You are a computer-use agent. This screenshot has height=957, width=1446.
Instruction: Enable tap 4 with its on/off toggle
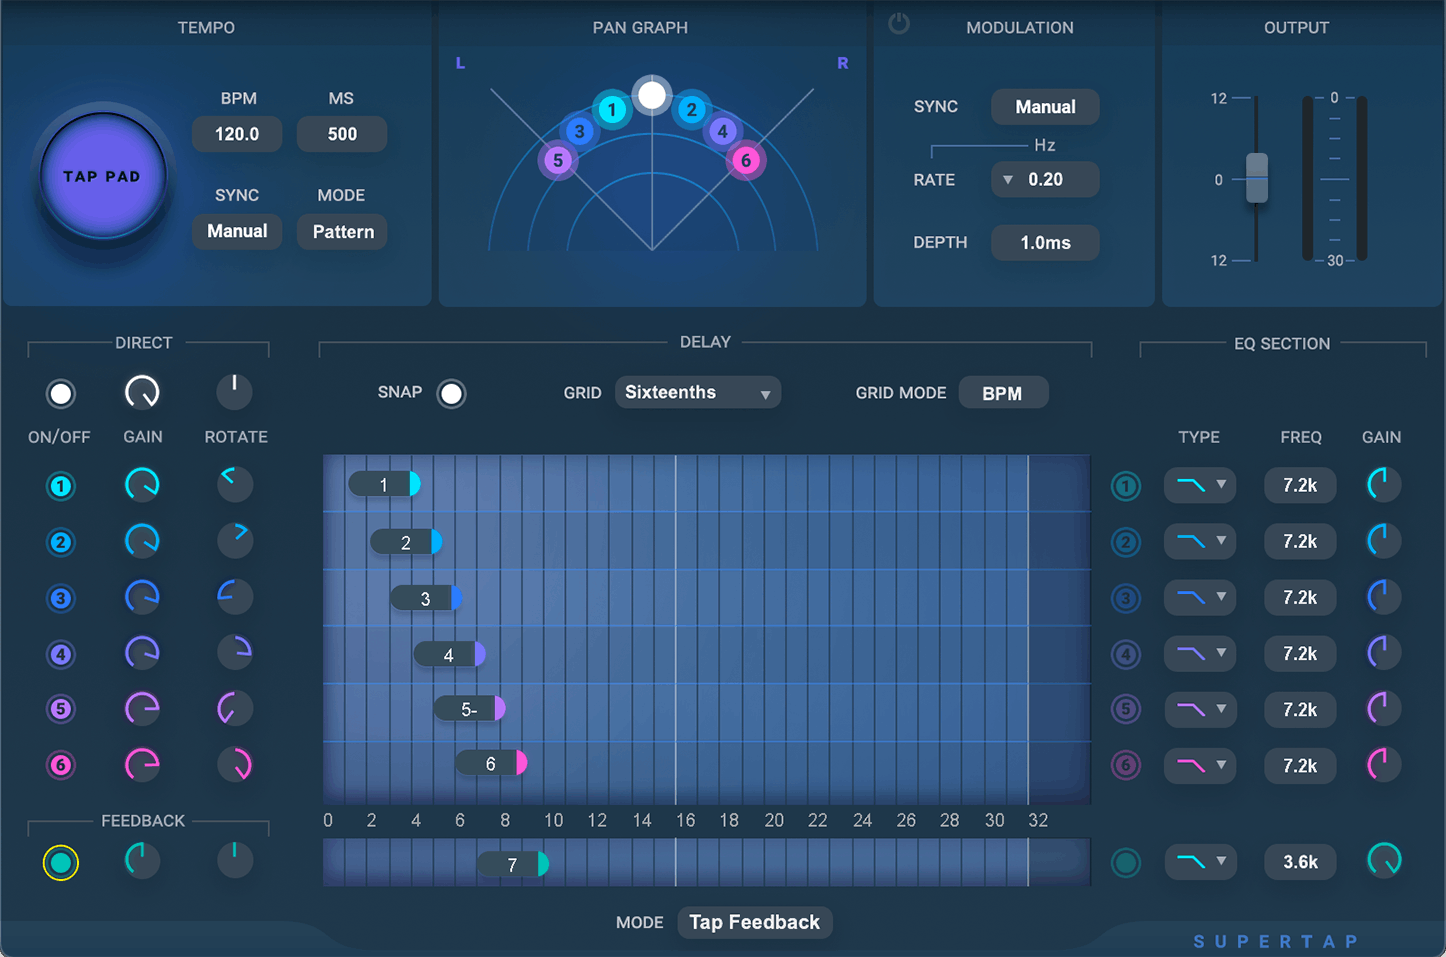point(60,653)
